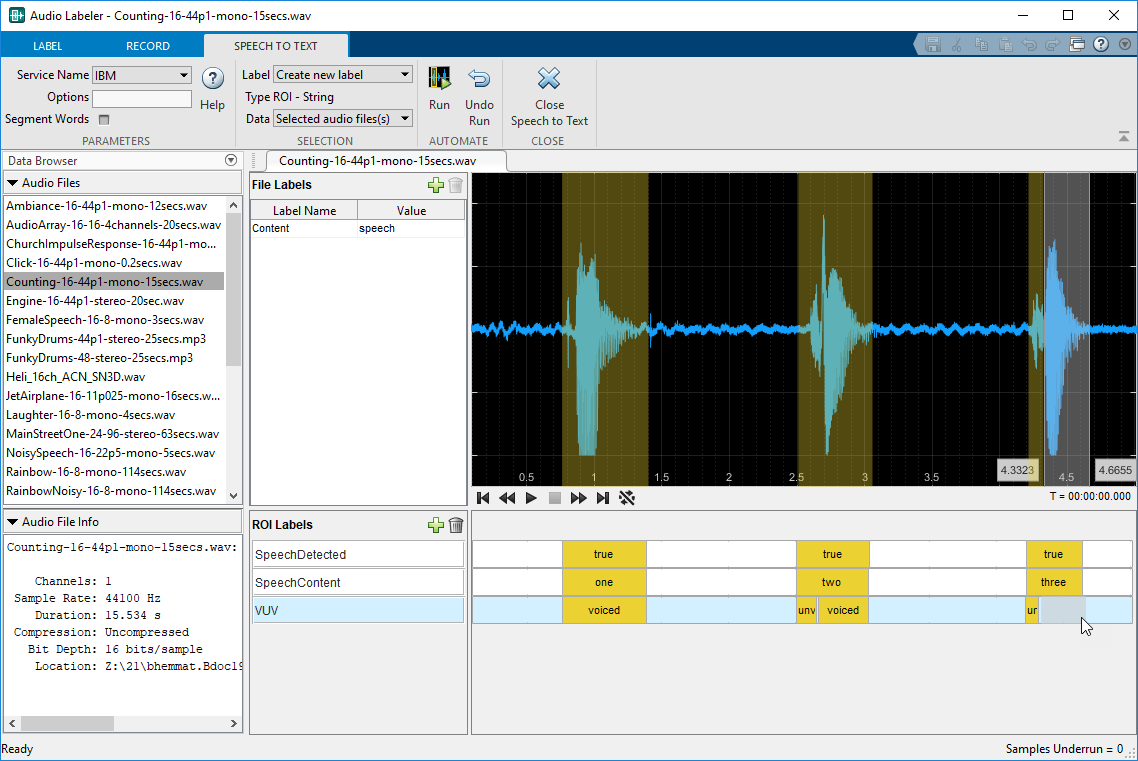Select FemaleSpeech-16-8-mono-3secs.wav in the file list
This screenshot has width=1138, height=761.
click(x=105, y=320)
